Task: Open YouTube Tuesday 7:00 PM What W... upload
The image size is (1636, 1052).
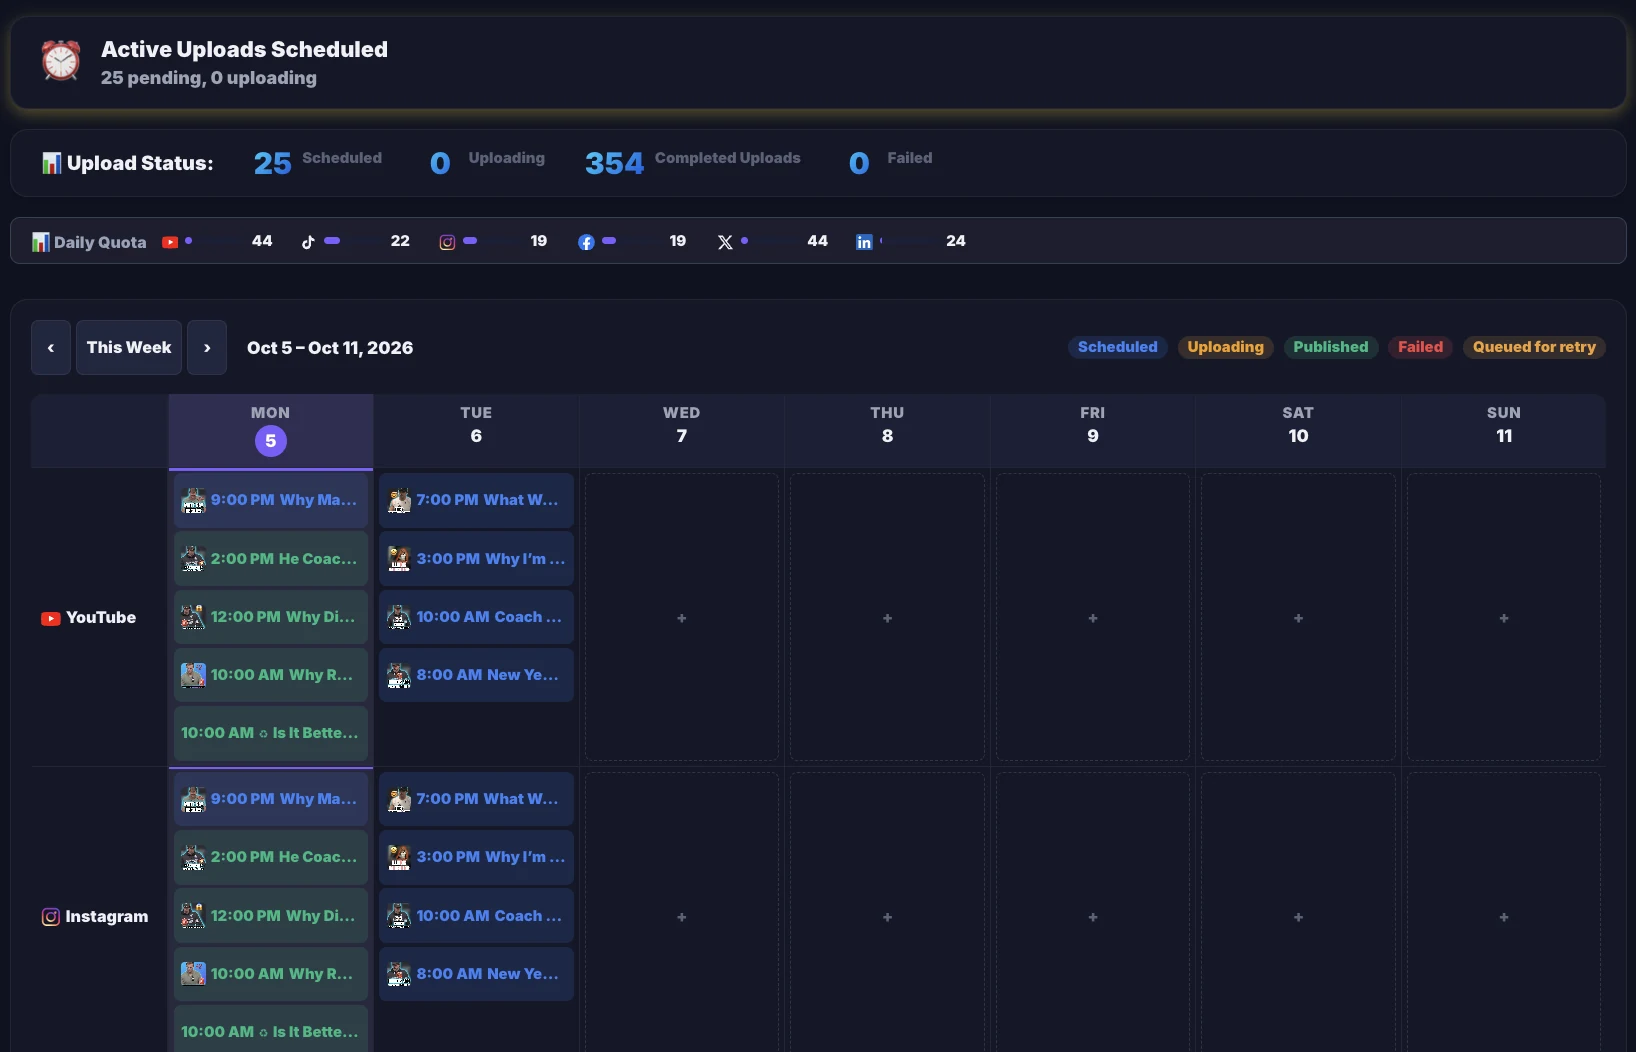Action: pyautogui.click(x=476, y=500)
